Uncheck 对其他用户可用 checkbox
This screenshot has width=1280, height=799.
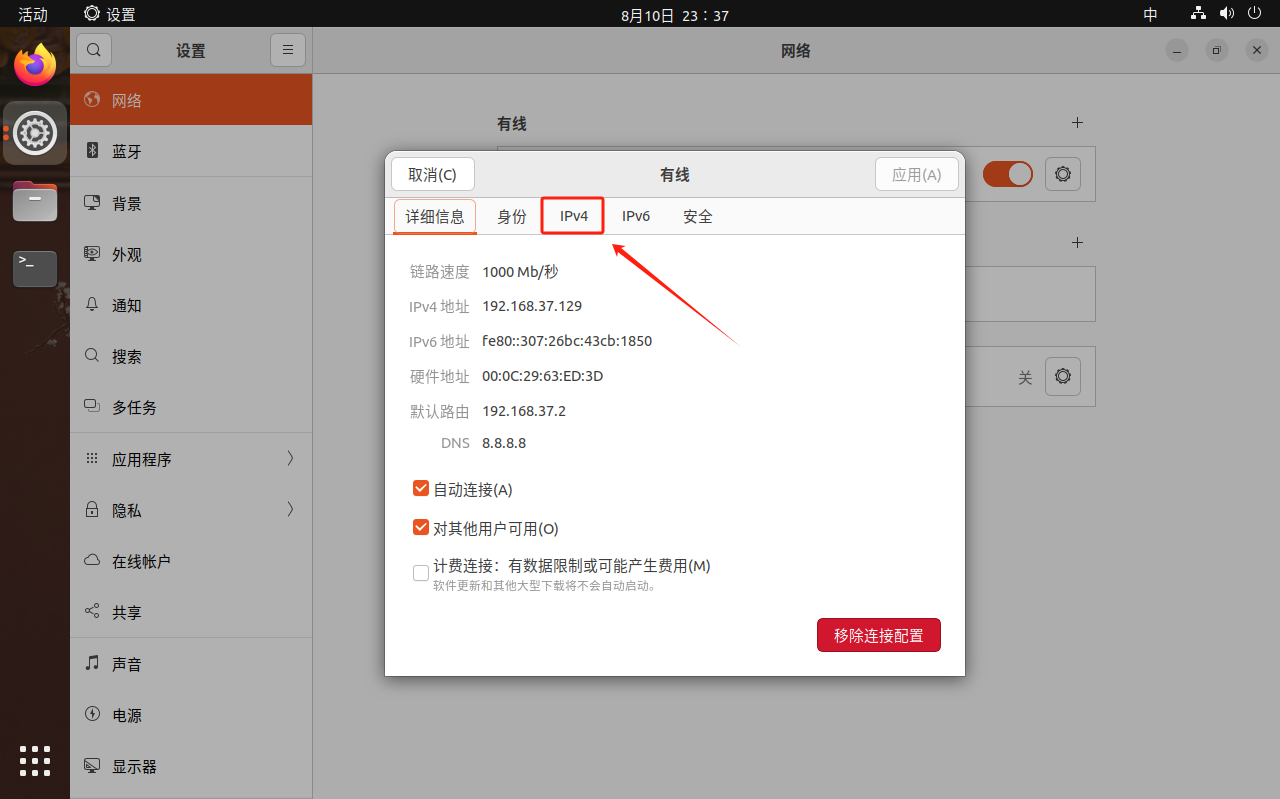pyautogui.click(x=421, y=528)
